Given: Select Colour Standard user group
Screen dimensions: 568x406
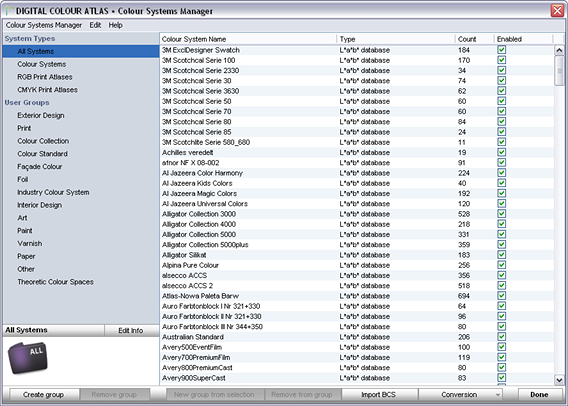Looking at the screenshot, I should tap(81, 154).
